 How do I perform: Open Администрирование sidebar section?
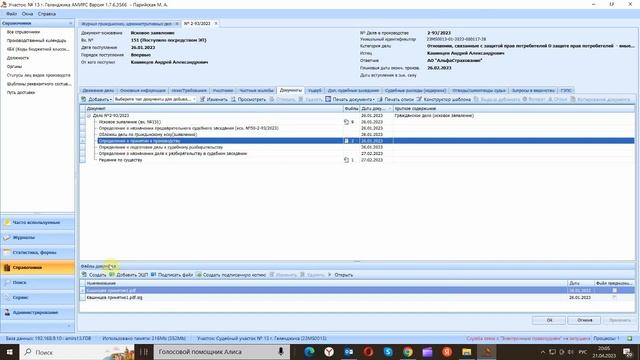point(38,313)
